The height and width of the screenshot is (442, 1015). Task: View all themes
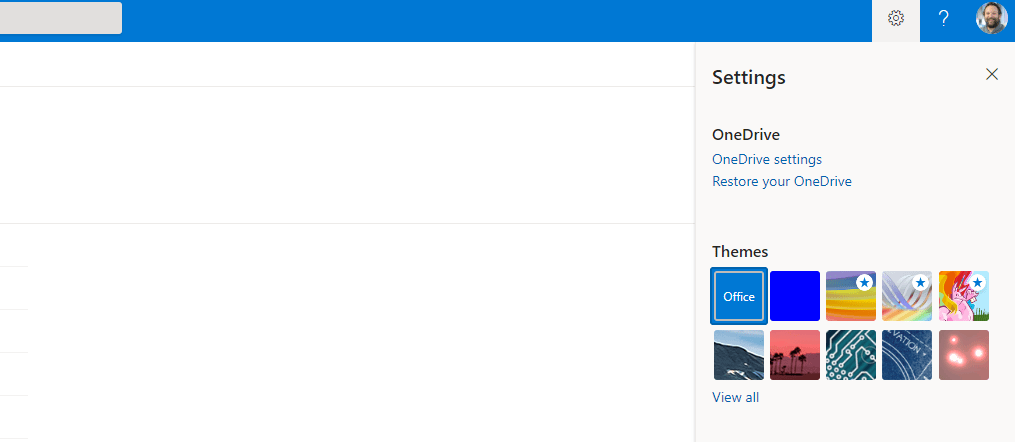click(x=735, y=397)
